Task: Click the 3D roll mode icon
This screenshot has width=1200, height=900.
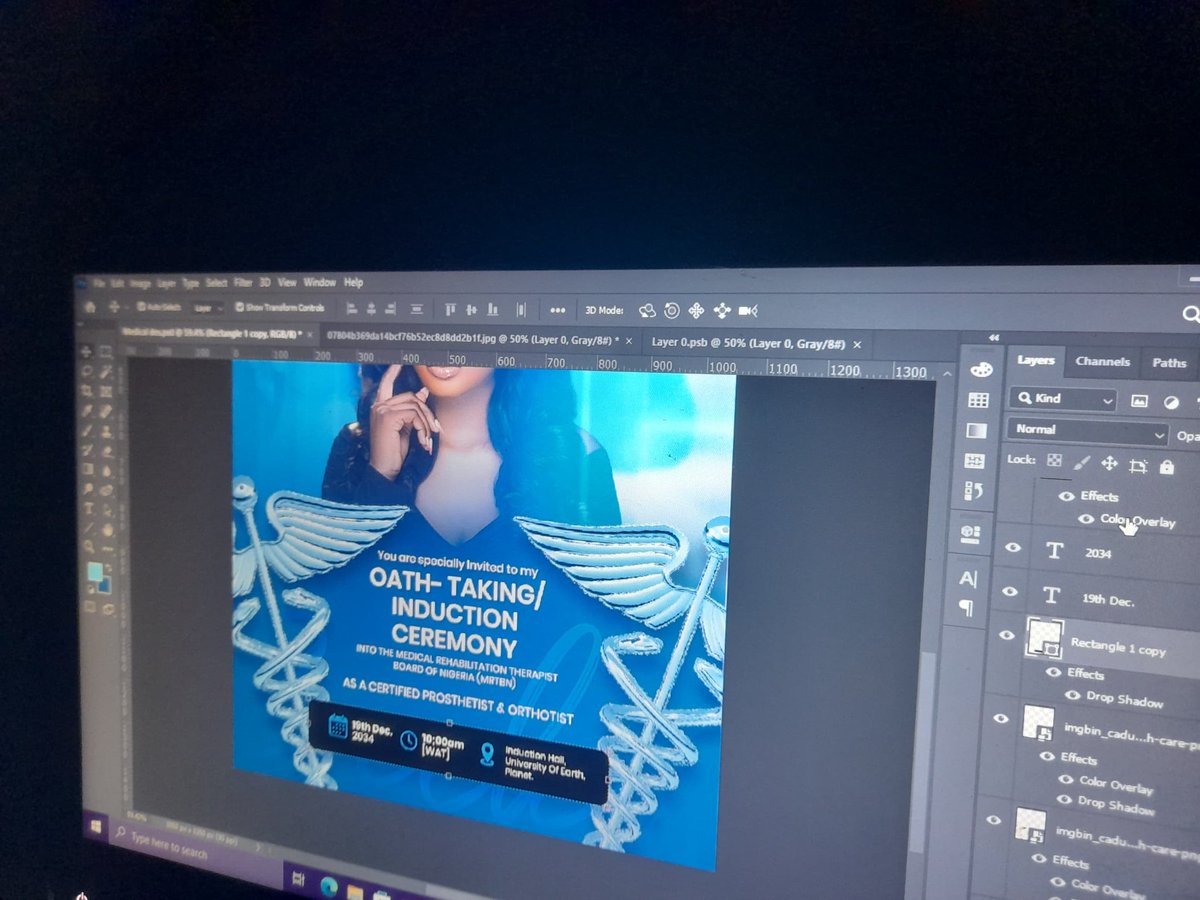Action: pyautogui.click(x=672, y=311)
